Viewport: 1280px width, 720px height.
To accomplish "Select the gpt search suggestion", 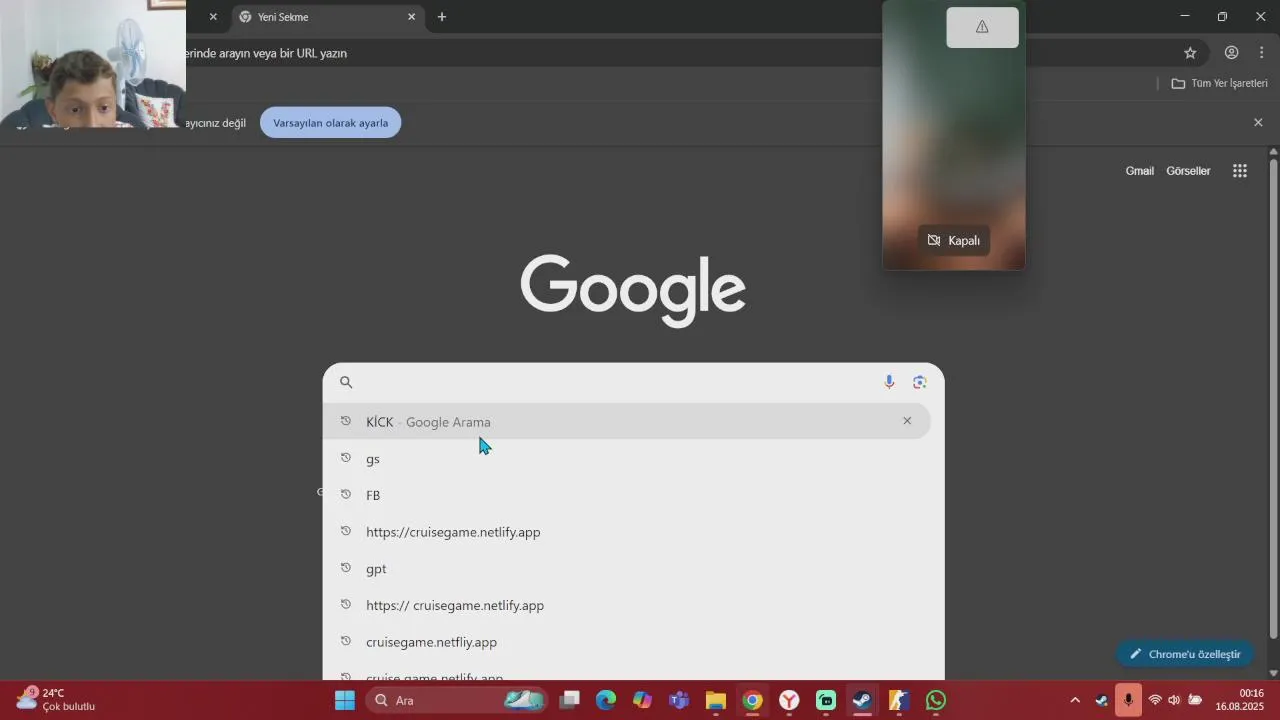I will 628,568.
